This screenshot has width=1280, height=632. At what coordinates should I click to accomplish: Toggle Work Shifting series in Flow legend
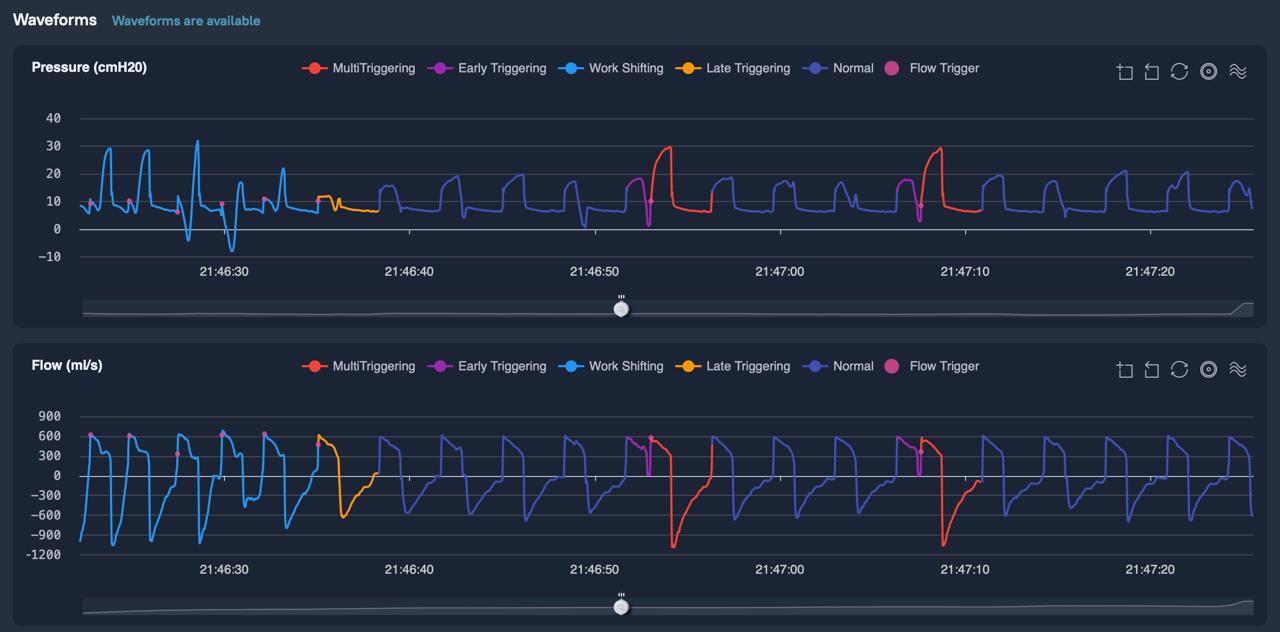point(612,366)
